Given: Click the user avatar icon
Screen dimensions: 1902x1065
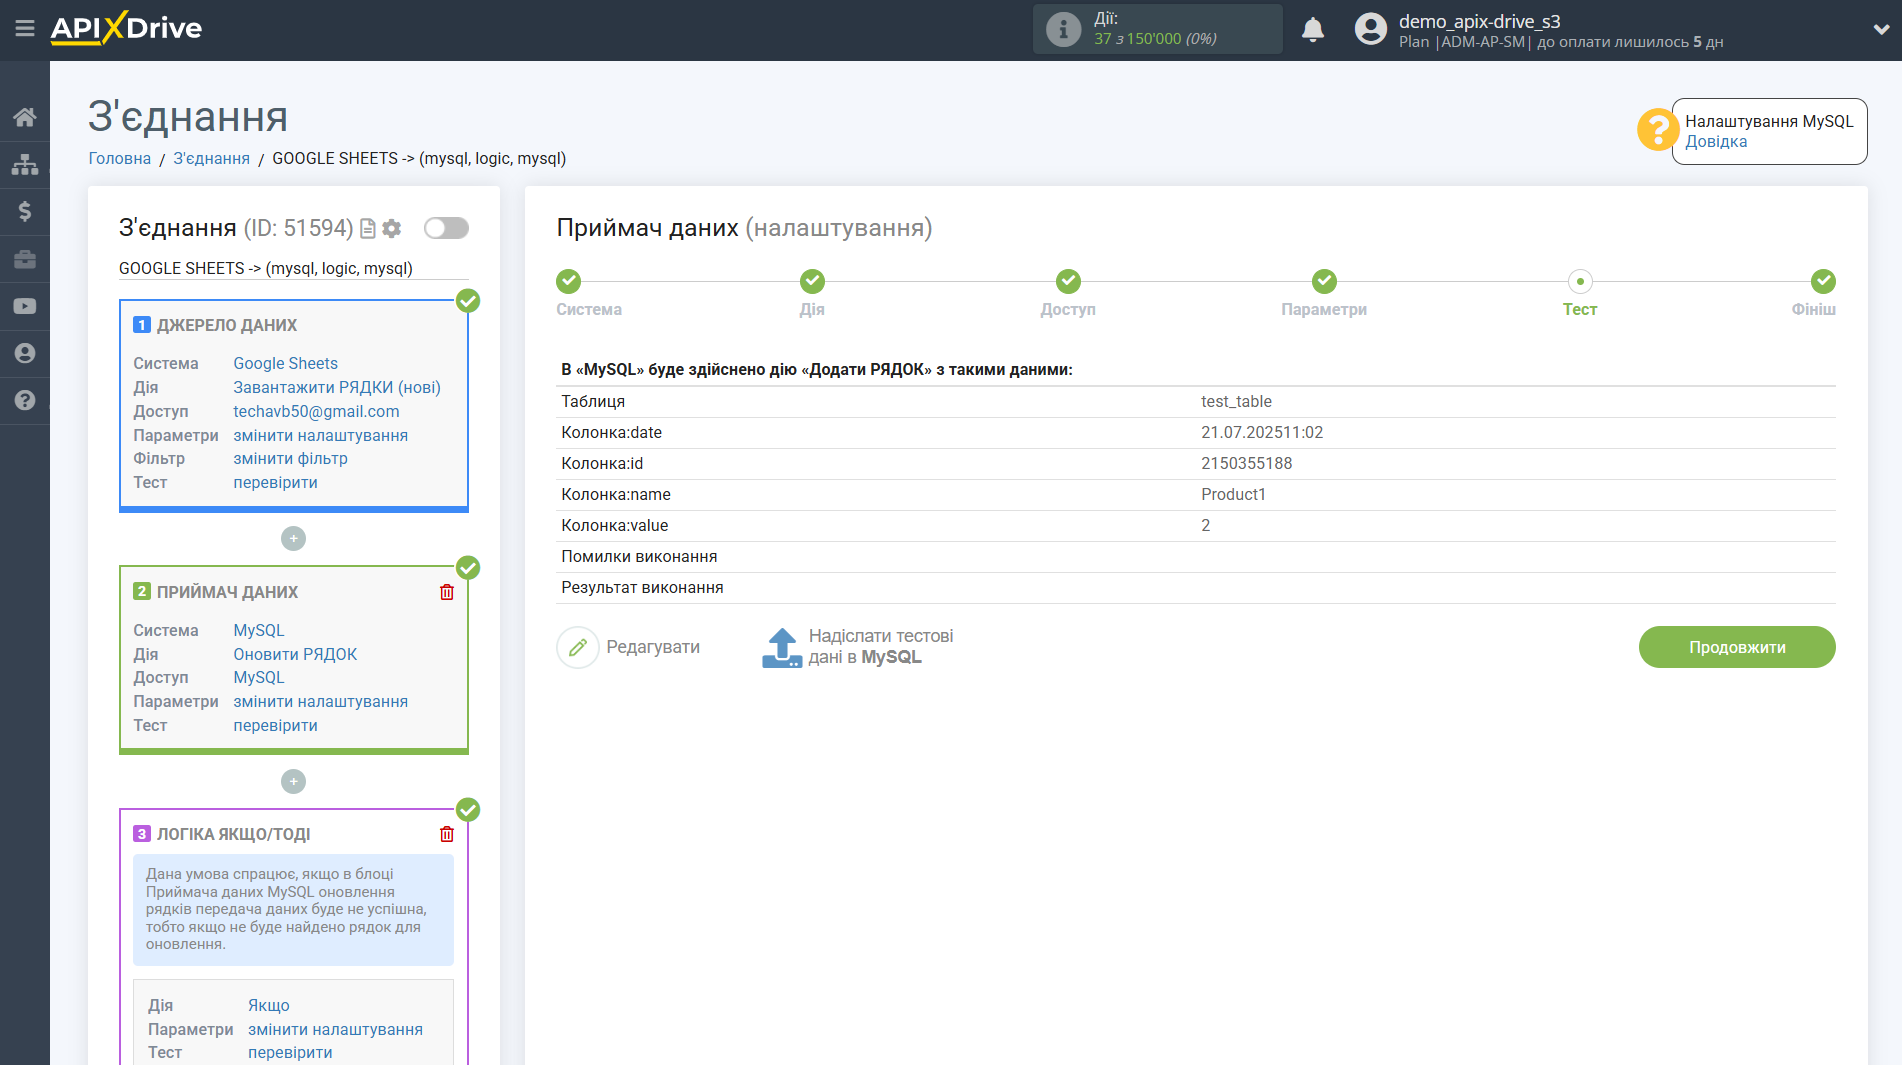Looking at the screenshot, I should coord(1371,29).
